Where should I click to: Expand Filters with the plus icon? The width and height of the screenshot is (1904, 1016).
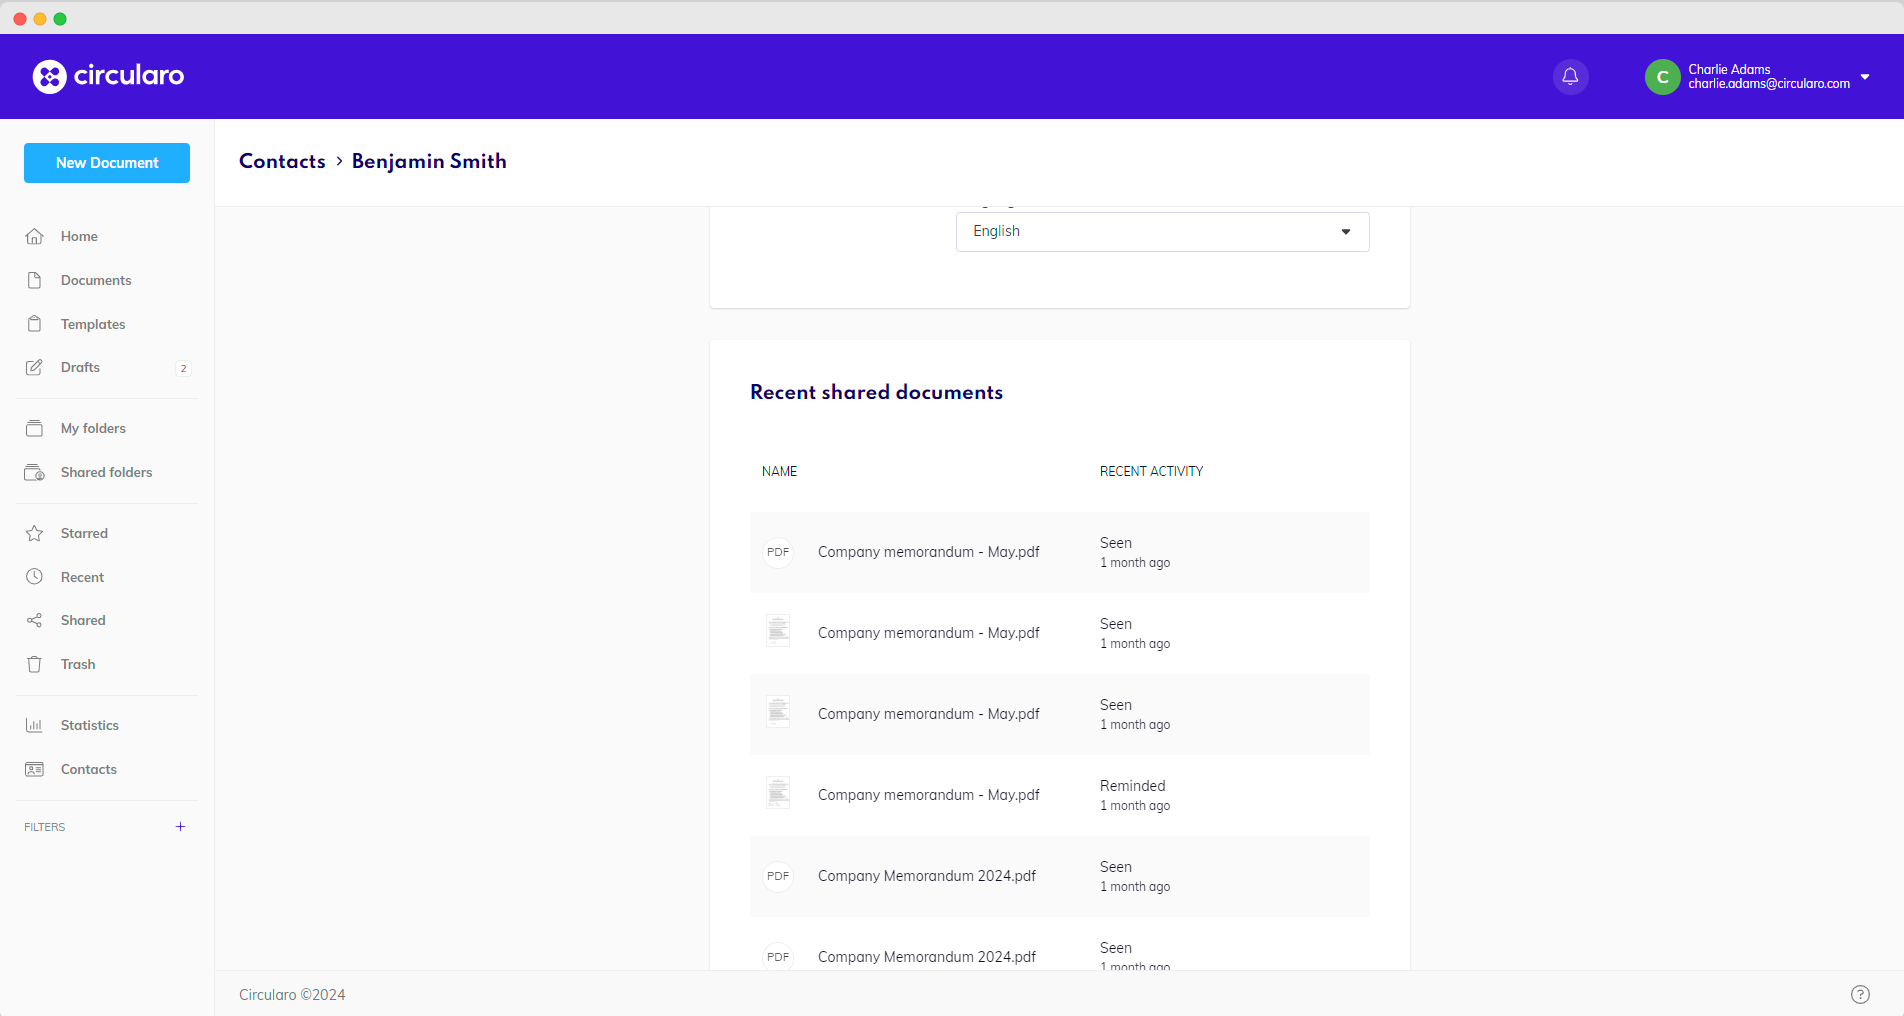(x=180, y=826)
